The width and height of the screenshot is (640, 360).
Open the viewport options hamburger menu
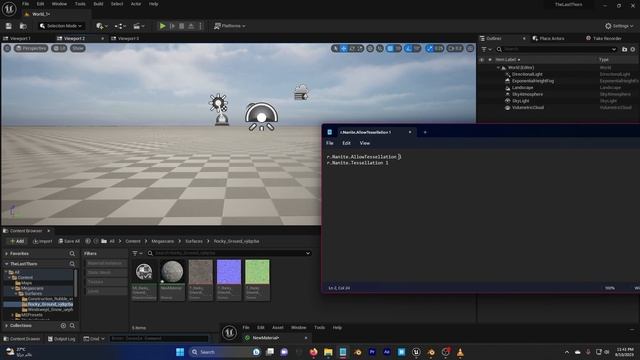(x=7, y=48)
